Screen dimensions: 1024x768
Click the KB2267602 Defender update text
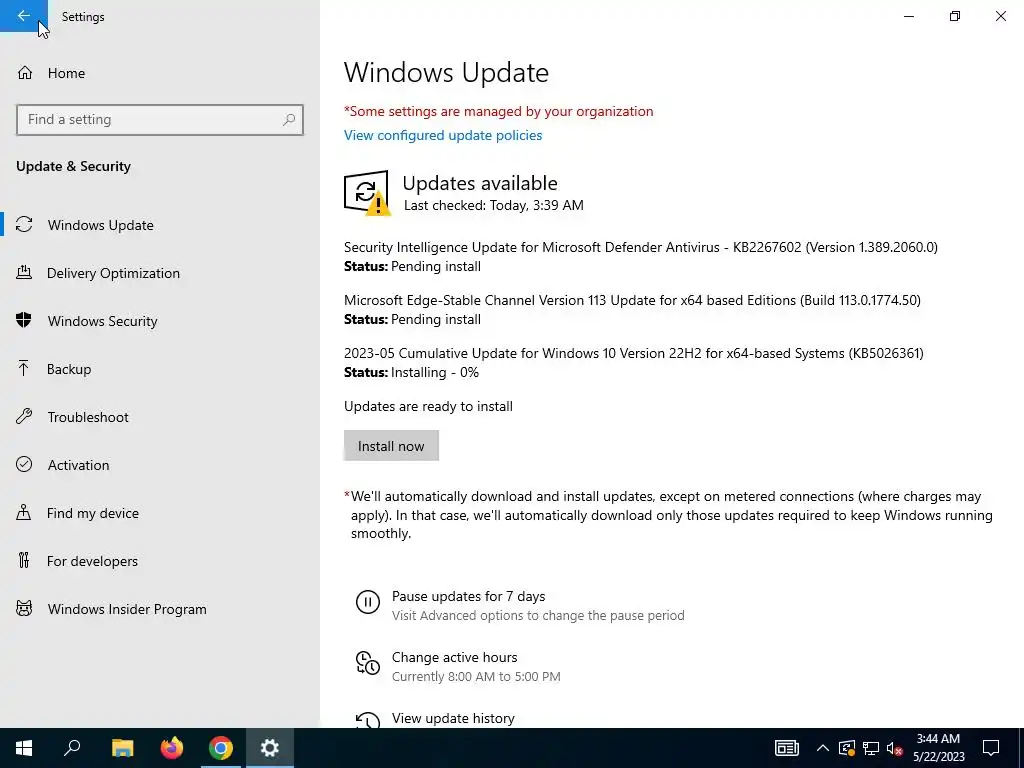click(x=641, y=248)
